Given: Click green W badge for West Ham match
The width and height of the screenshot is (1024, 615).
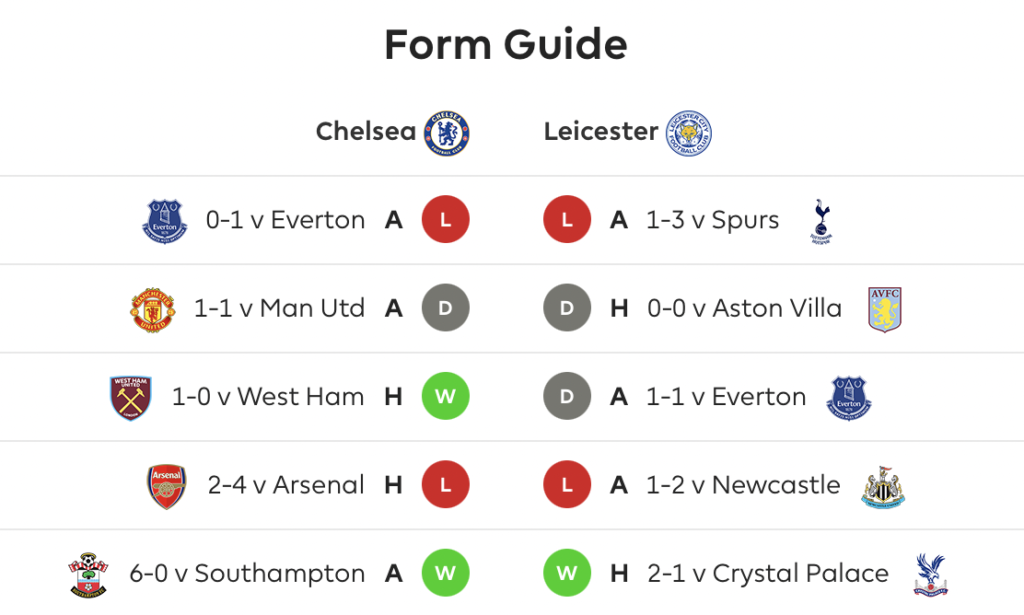Looking at the screenshot, I should coord(445,396).
